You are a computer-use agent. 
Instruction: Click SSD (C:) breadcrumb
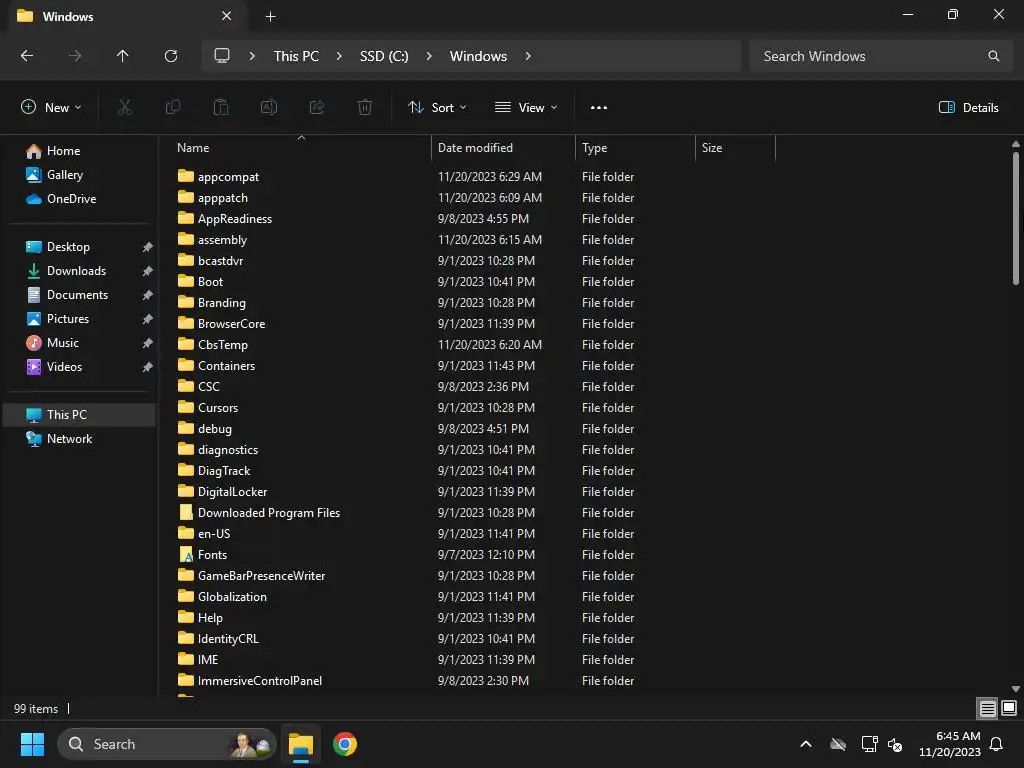click(384, 56)
